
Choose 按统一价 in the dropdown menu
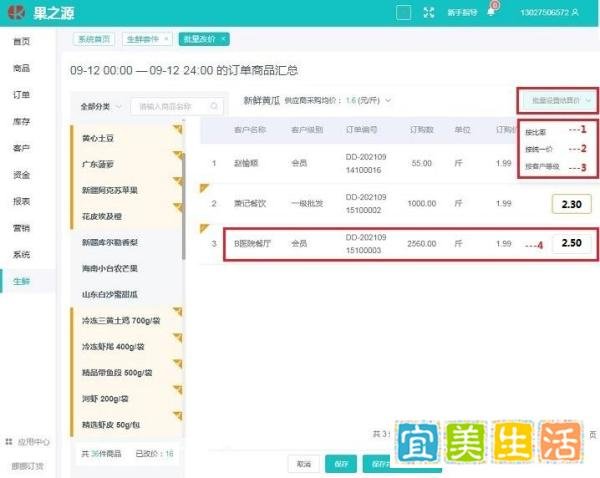(539, 149)
